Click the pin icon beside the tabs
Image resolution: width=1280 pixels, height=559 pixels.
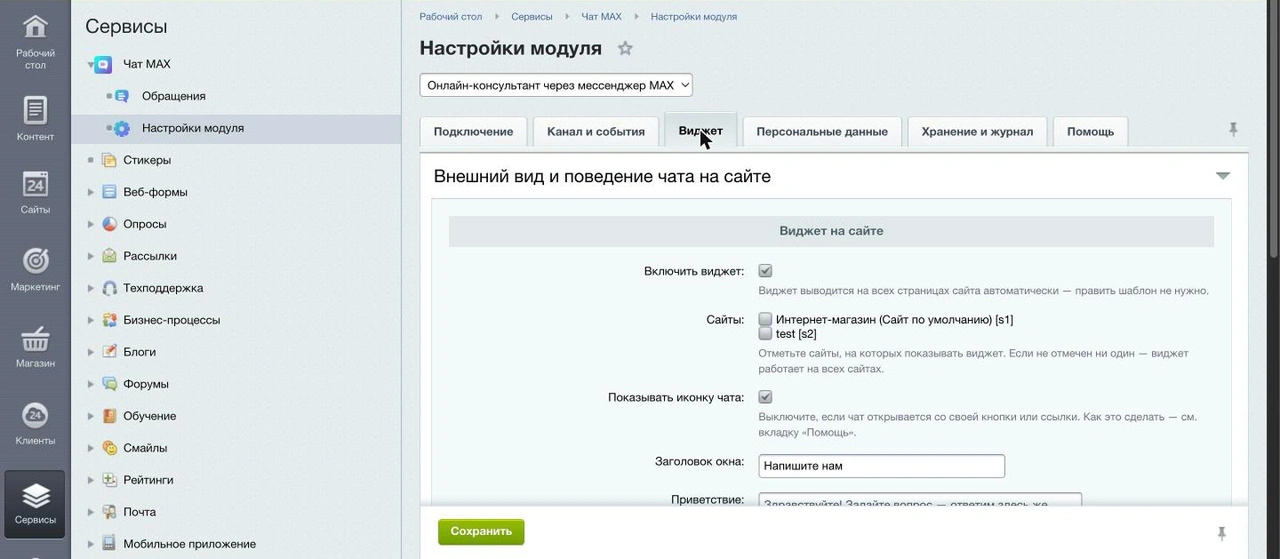[x=1233, y=130]
